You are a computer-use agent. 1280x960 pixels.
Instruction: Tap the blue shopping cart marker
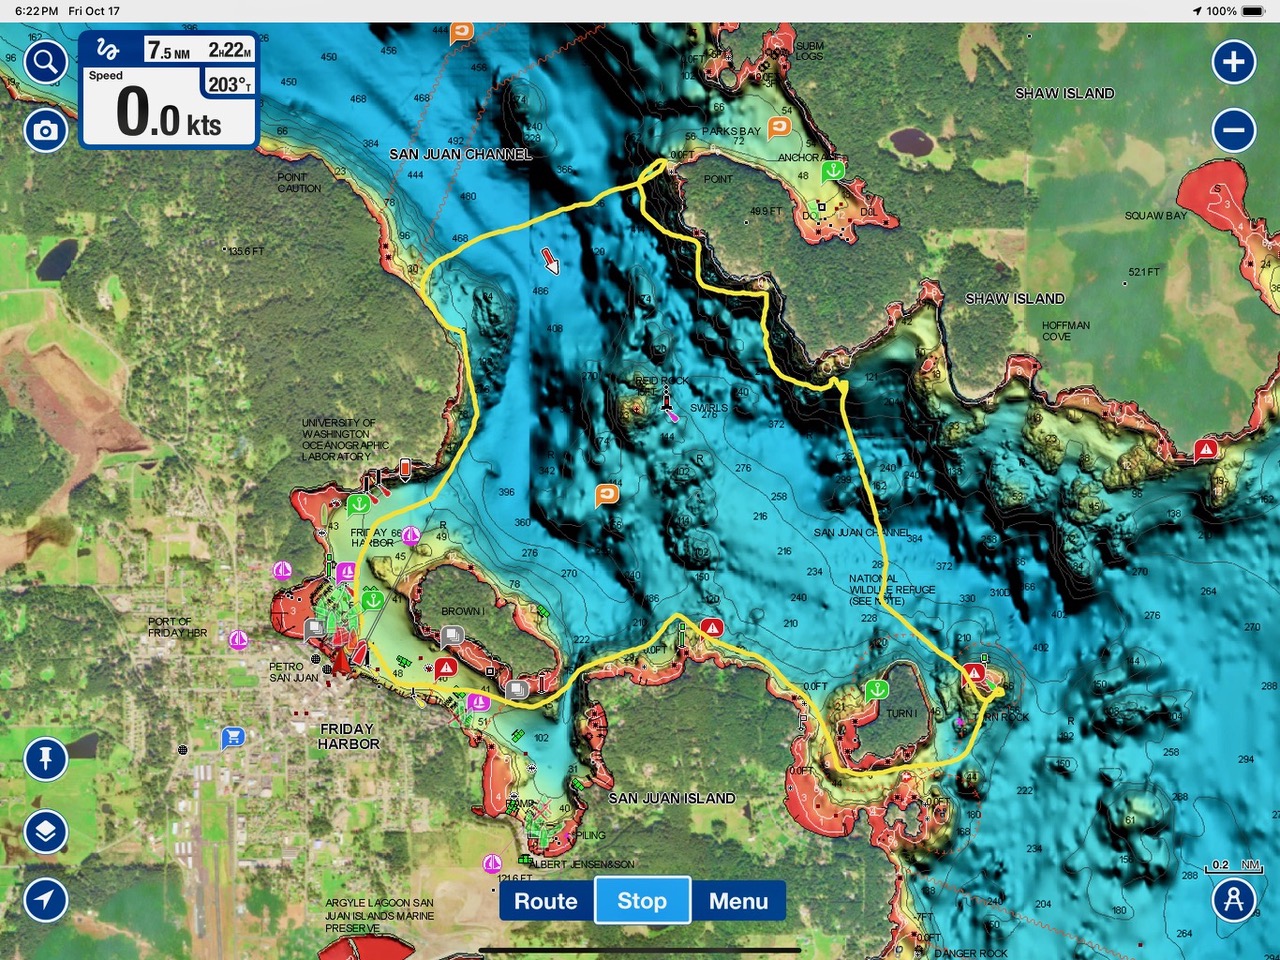click(x=232, y=738)
